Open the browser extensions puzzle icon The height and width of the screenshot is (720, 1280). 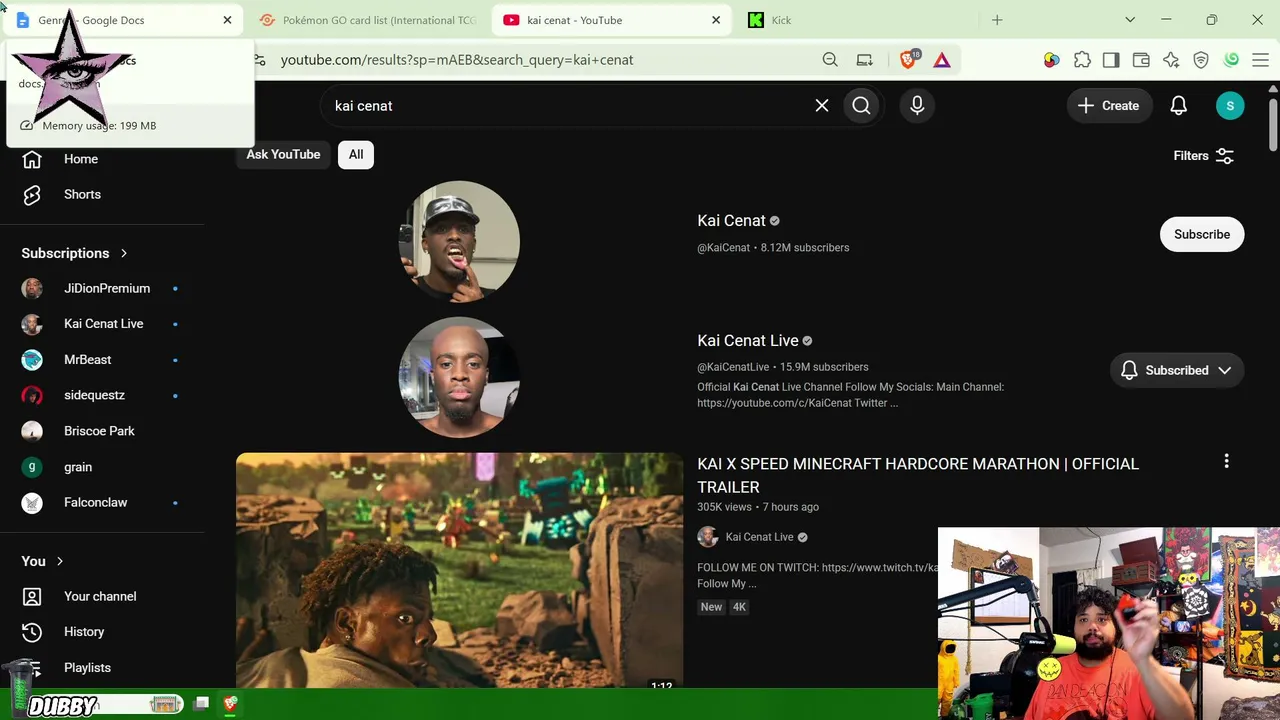1082,60
